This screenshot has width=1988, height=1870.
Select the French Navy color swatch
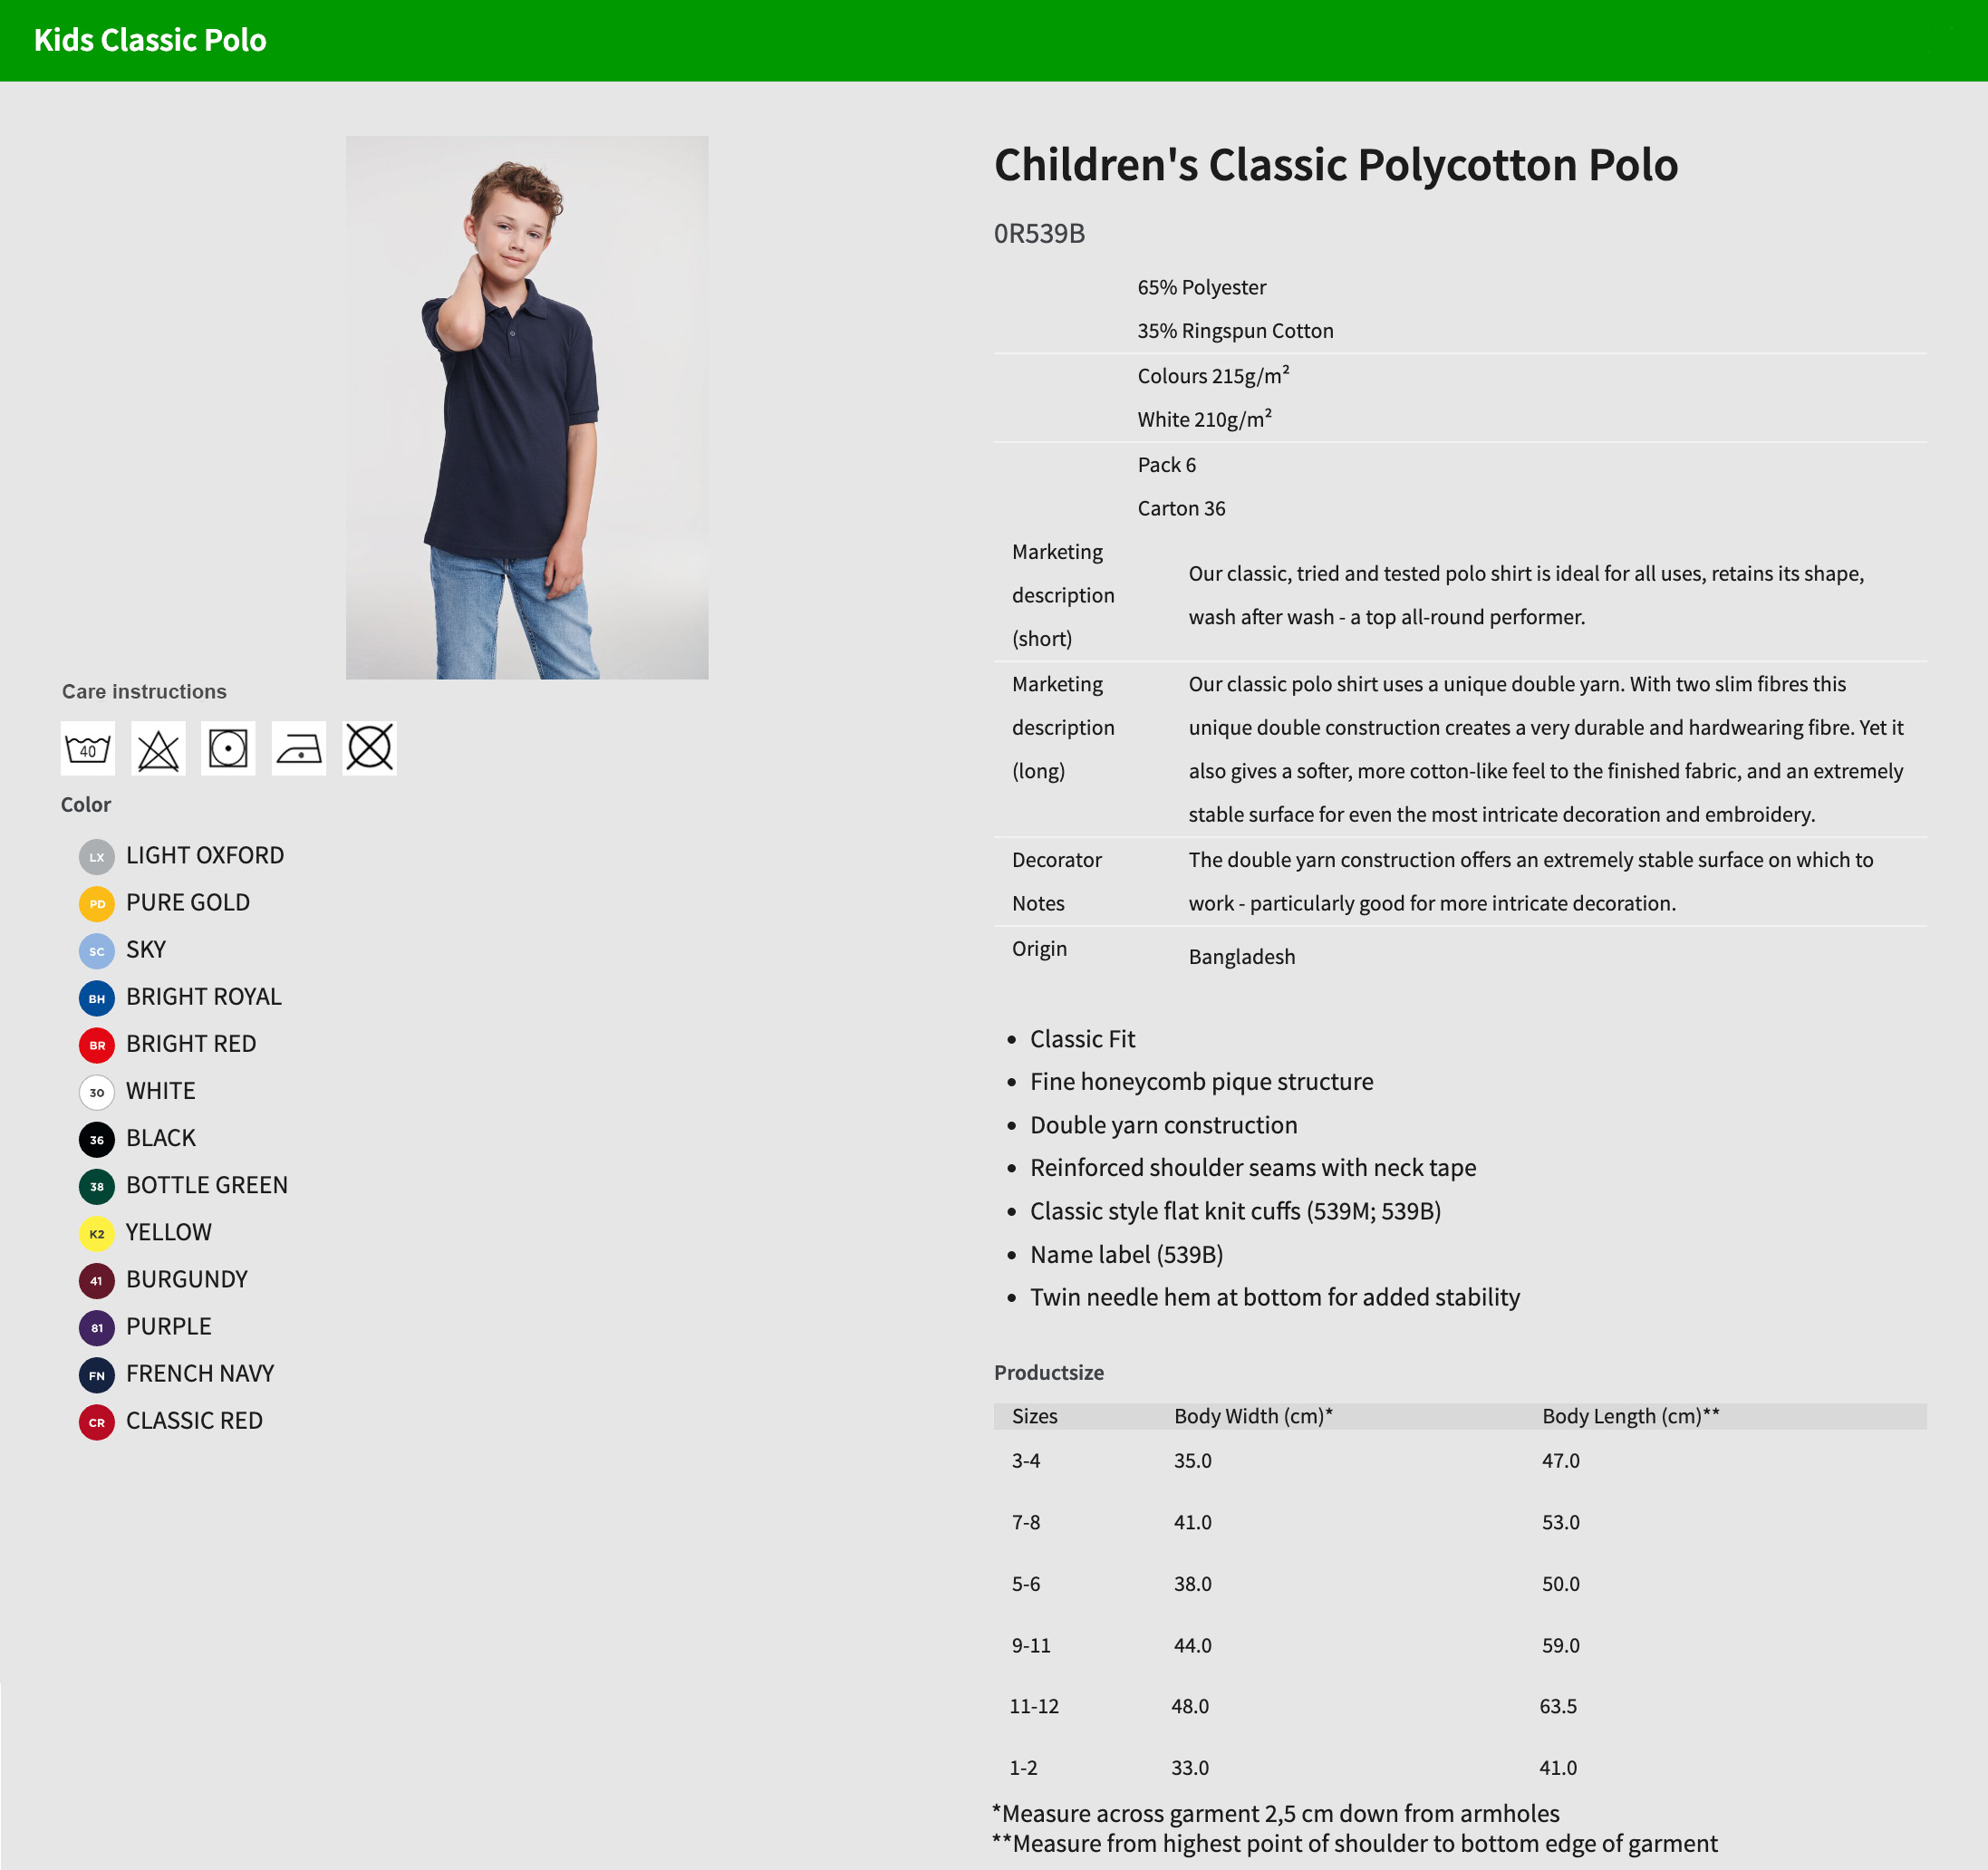97,1375
